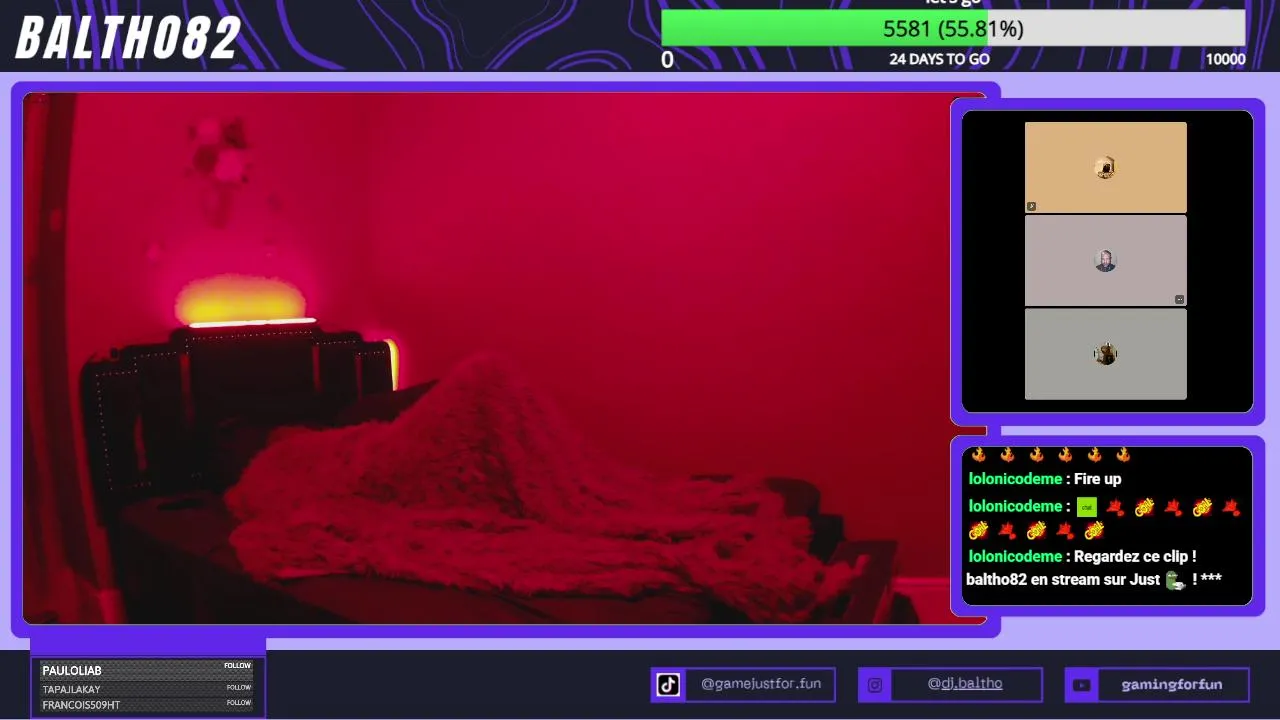This screenshot has height=720, width=1280.
Task: Open the @gamejustfor.fun TikTok handle
Action: tap(761, 684)
